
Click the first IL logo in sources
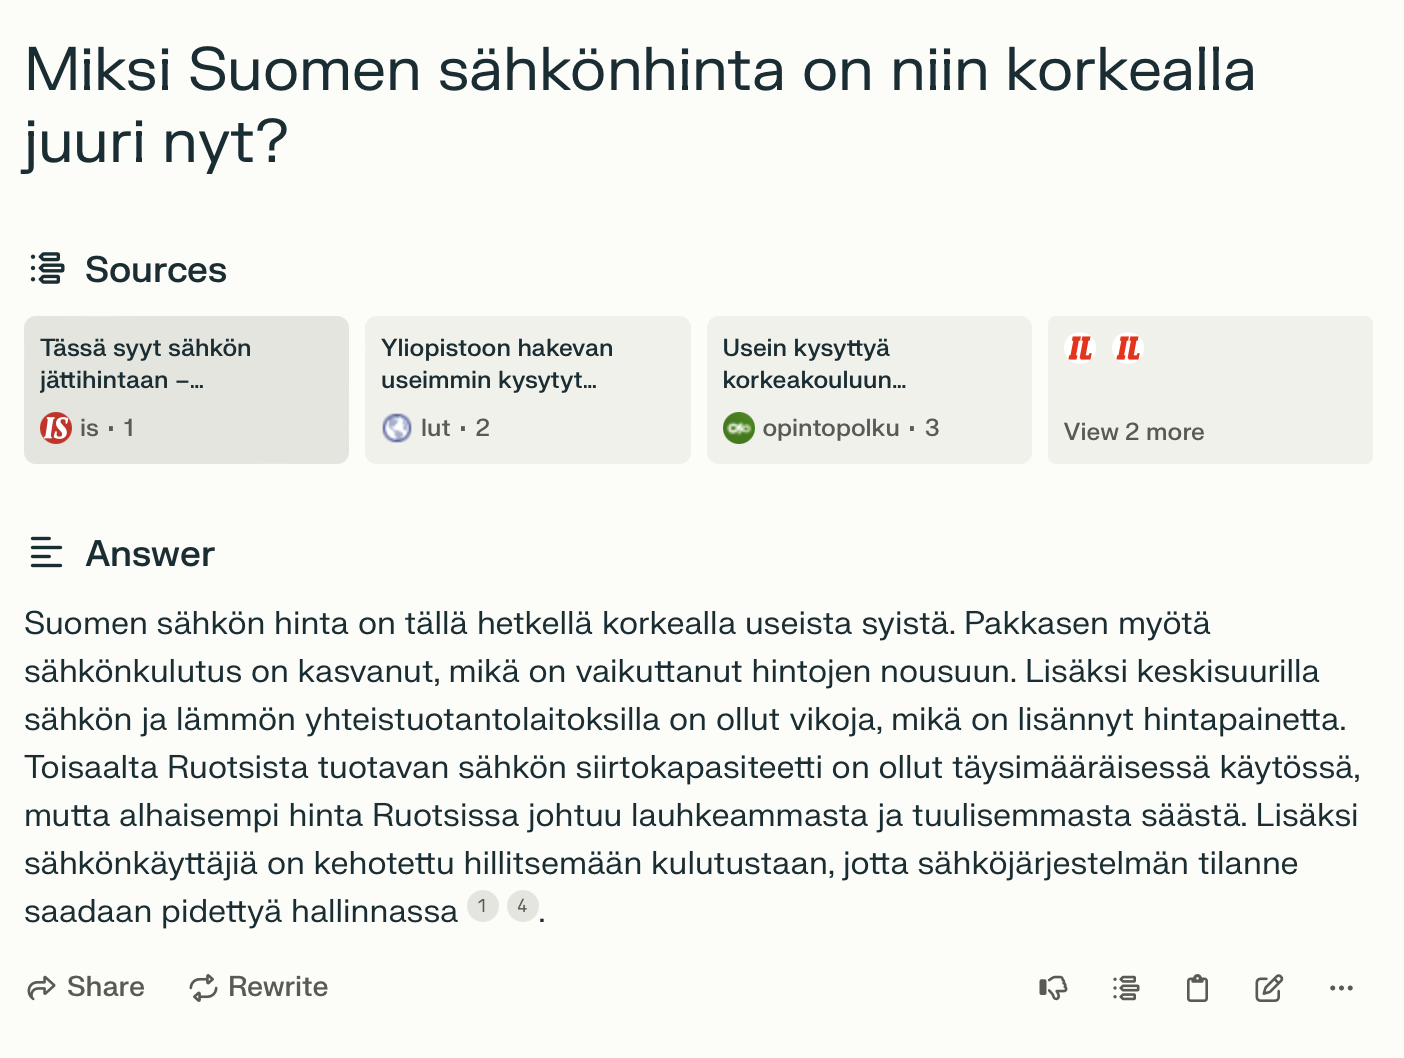tap(1080, 348)
